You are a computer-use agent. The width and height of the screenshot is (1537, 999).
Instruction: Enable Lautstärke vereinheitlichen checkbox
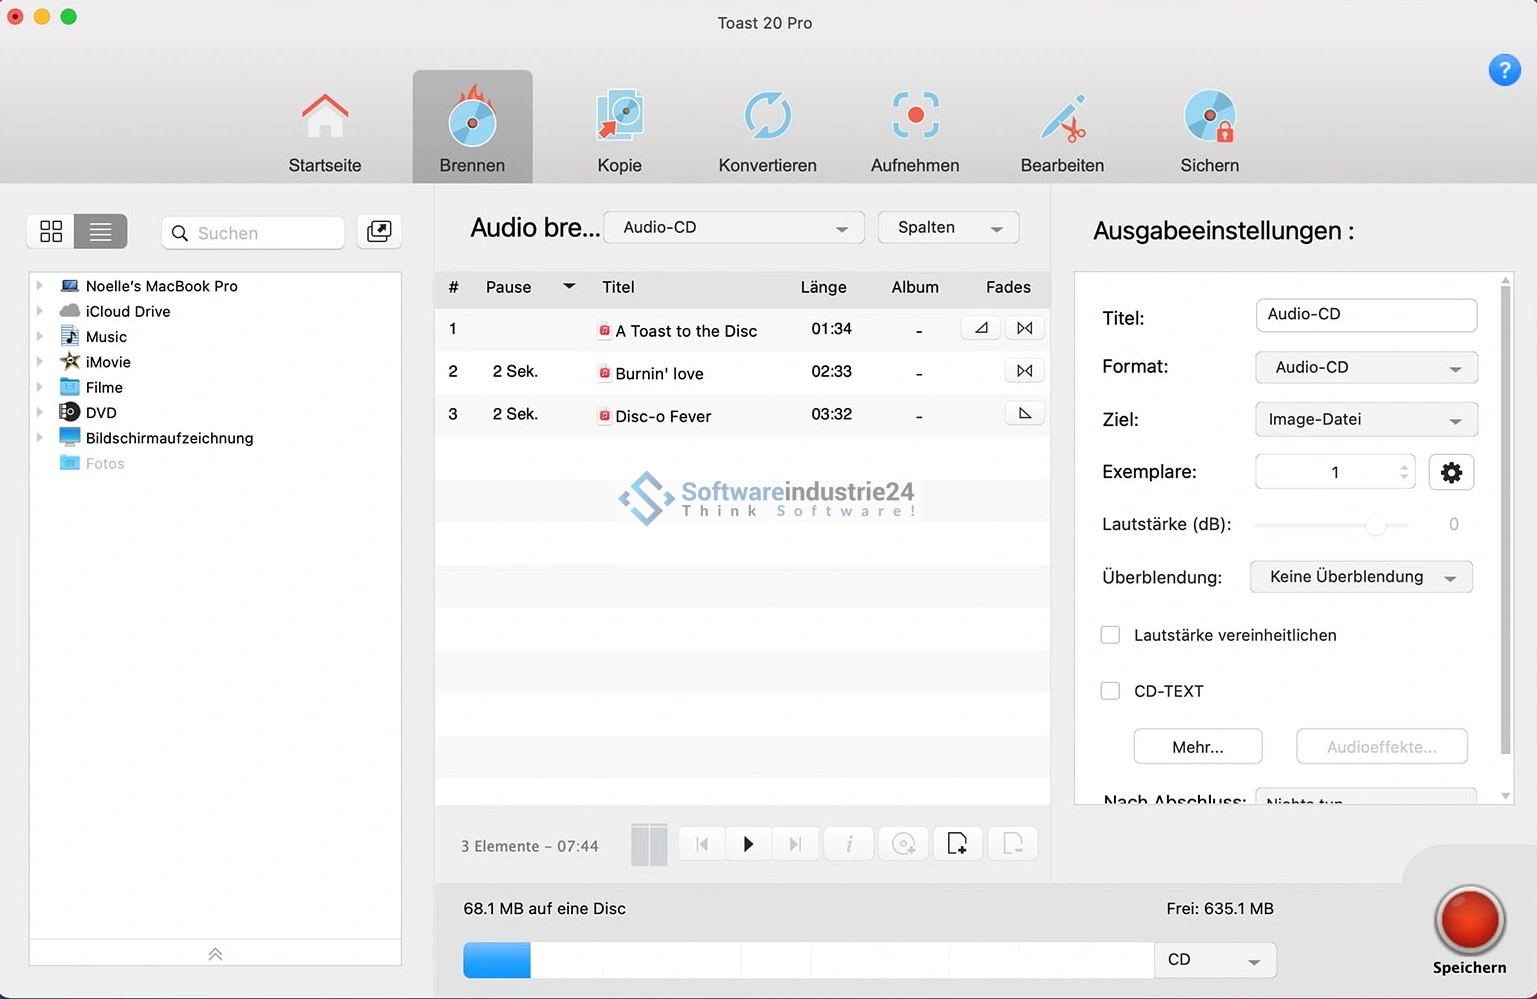click(x=1110, y=635)
